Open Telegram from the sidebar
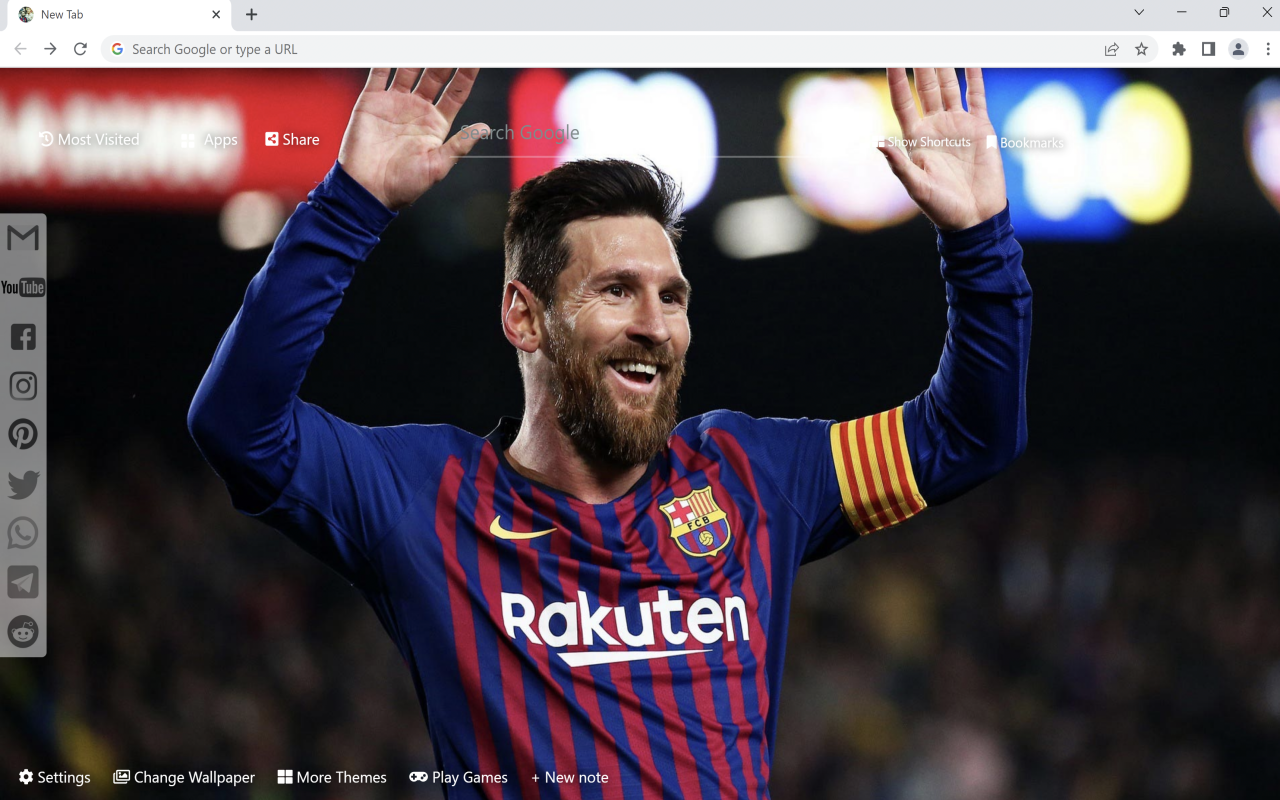 23,582
